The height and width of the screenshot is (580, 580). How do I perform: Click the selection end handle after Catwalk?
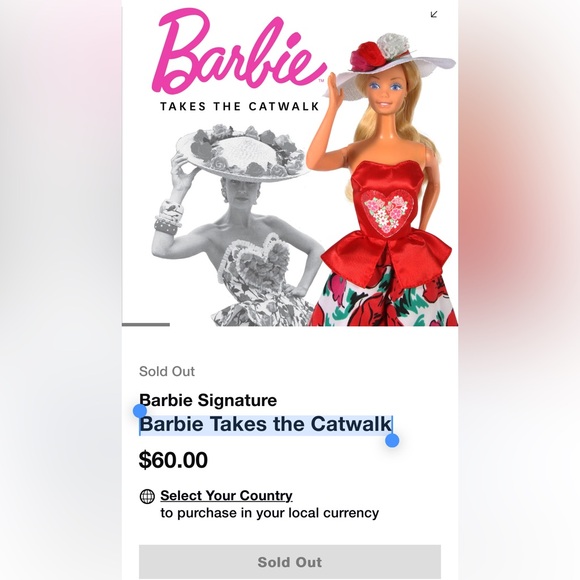392,440
